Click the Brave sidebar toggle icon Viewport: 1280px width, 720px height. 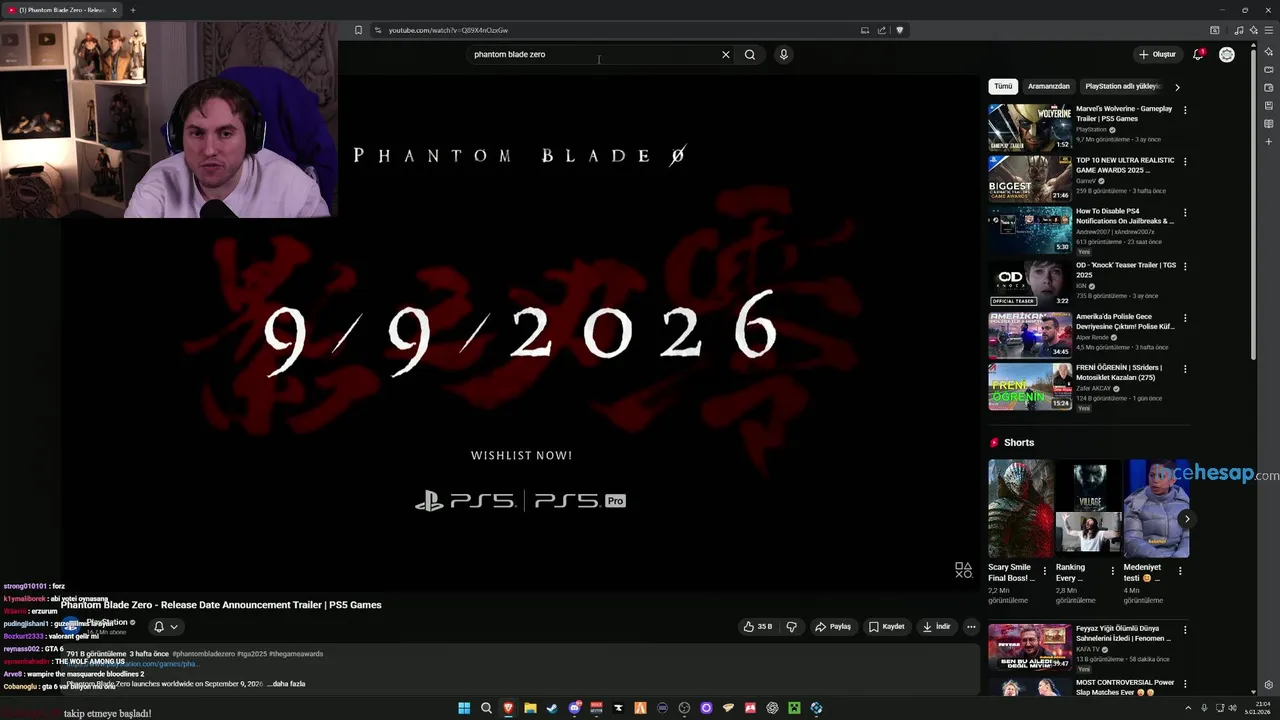click(1215, 30)
